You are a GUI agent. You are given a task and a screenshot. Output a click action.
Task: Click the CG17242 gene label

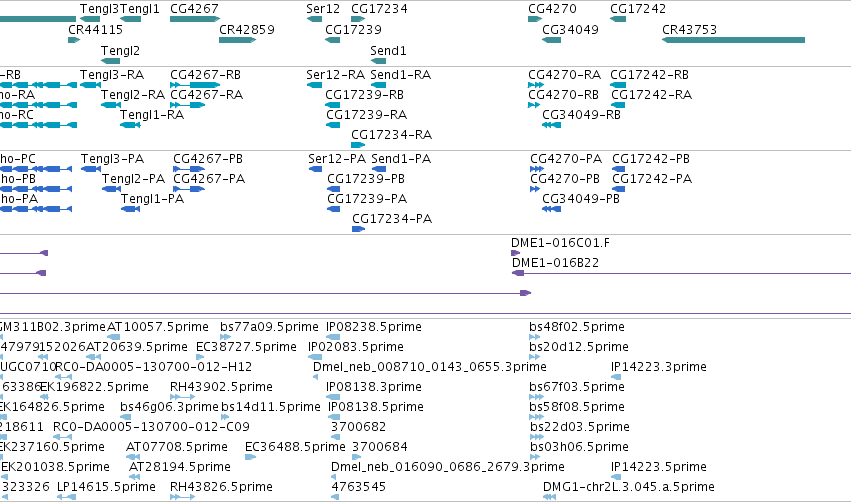(x=638, y=9)
